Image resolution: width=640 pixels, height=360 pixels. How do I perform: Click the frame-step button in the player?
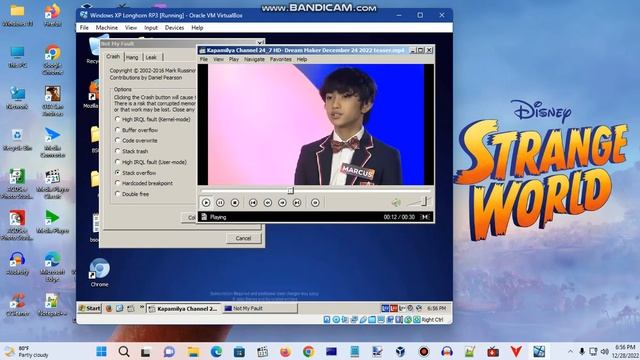tap(315, 202)
